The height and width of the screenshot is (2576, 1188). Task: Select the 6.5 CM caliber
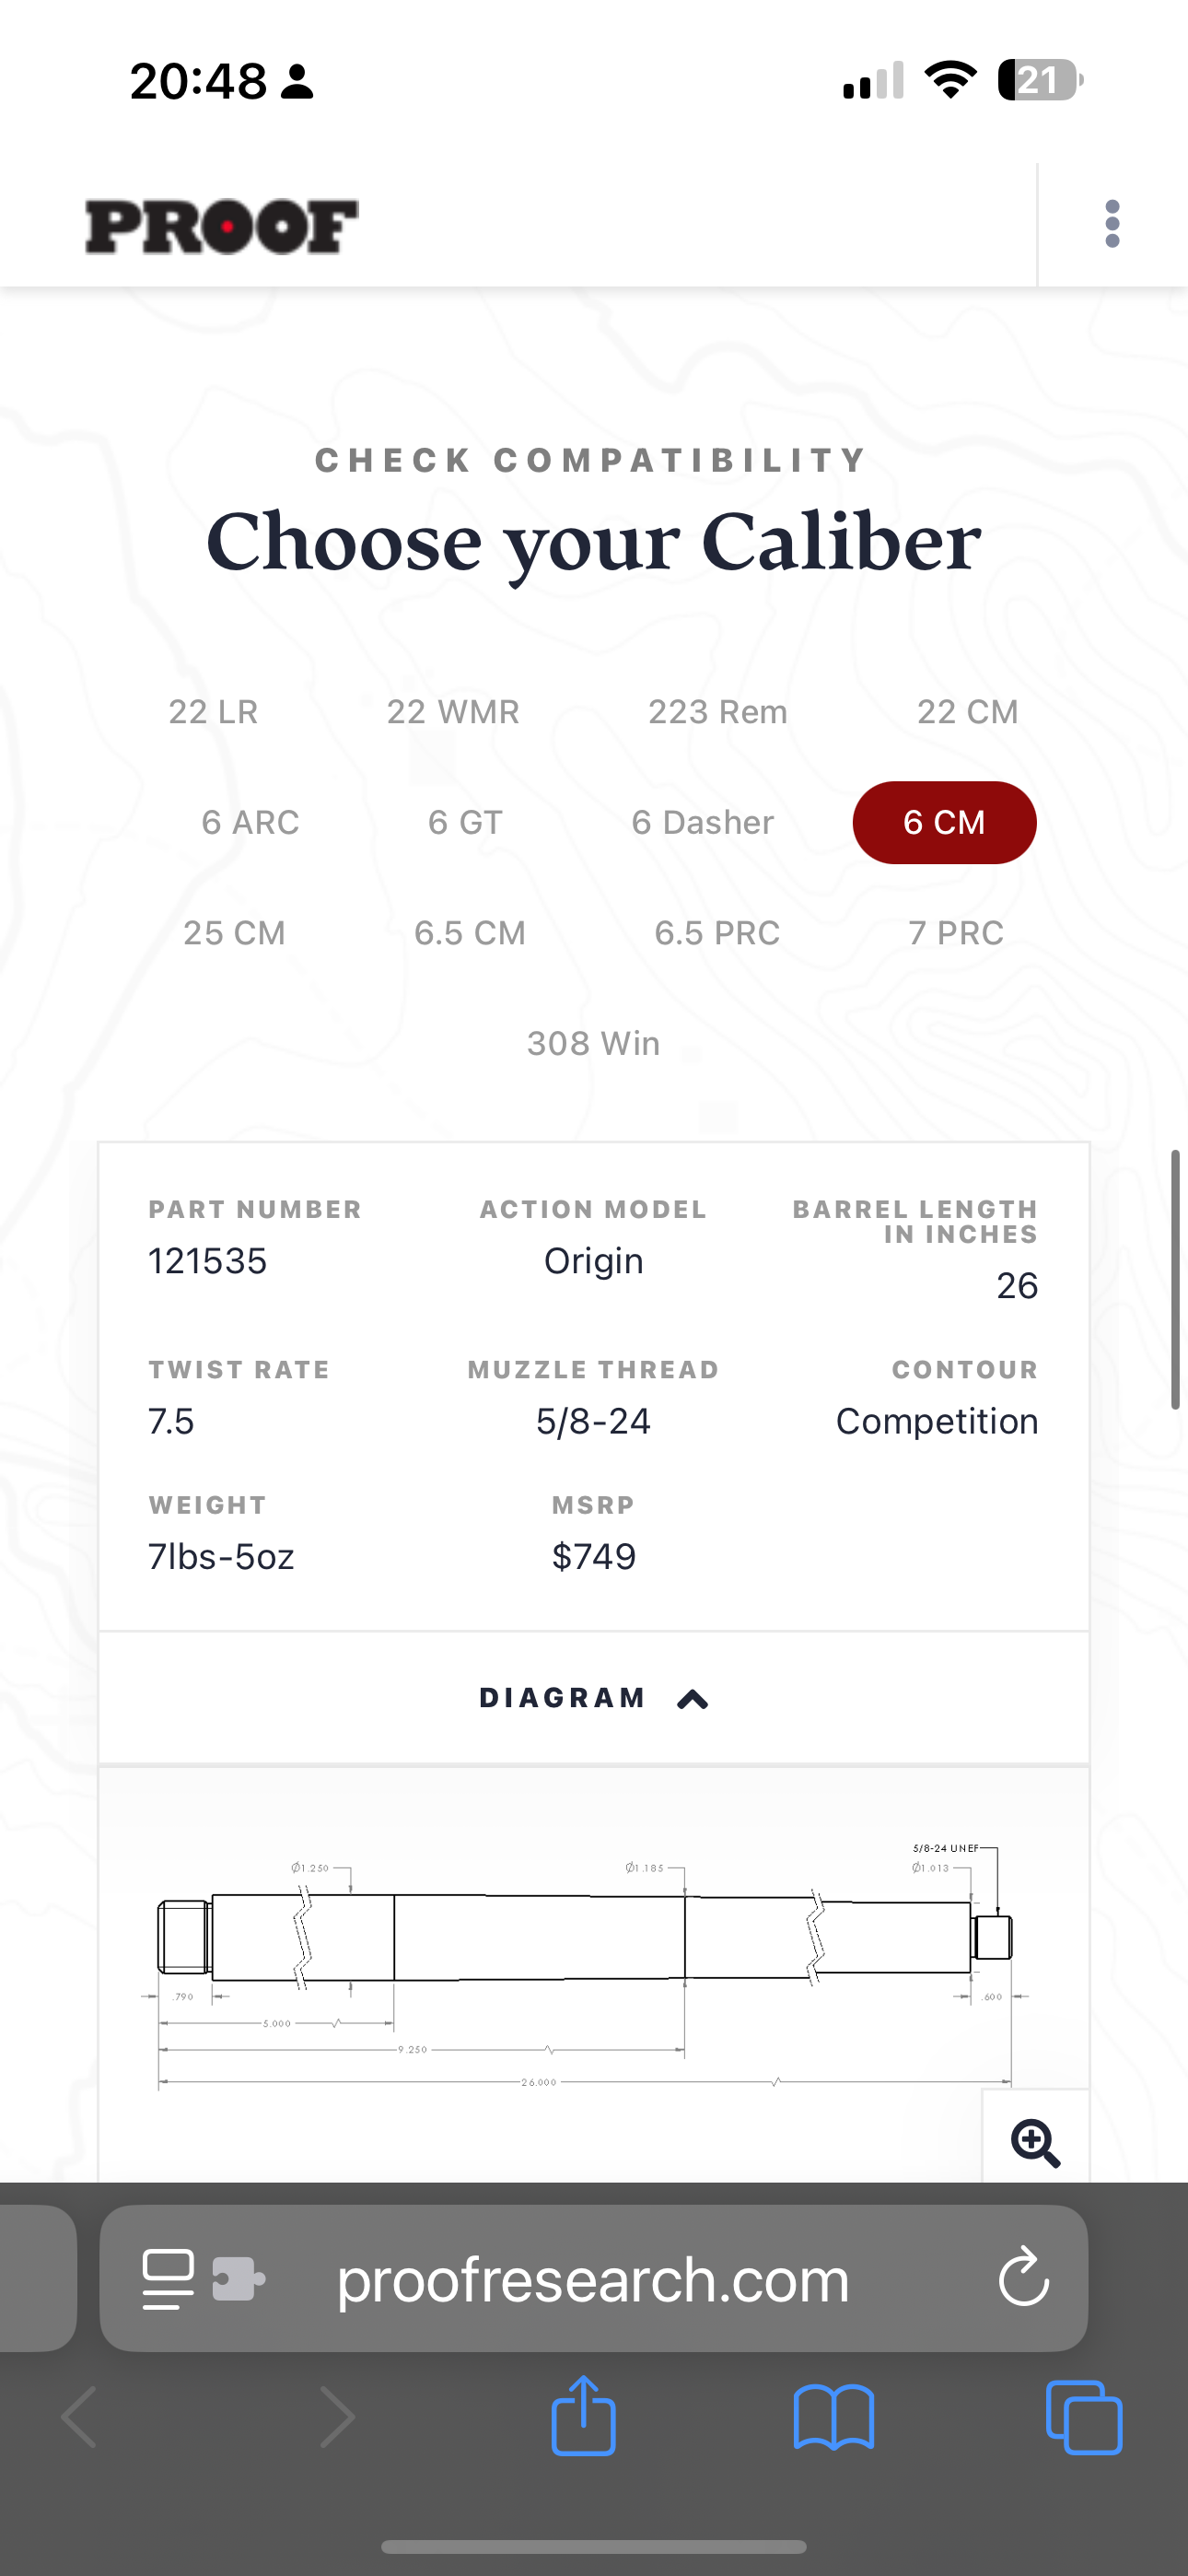coord(470,933)
